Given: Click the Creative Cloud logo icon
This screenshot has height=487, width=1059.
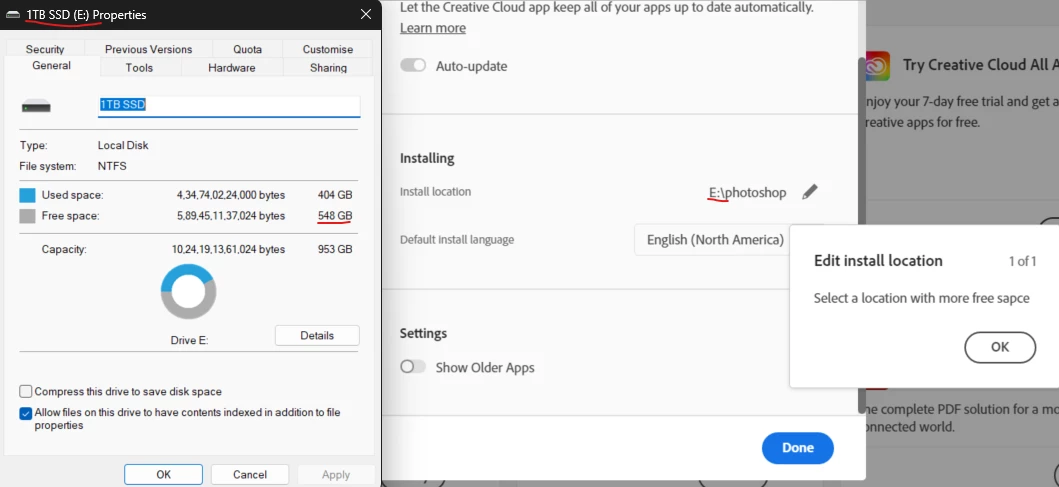Looking at the screenshot, I should point(877,67).
